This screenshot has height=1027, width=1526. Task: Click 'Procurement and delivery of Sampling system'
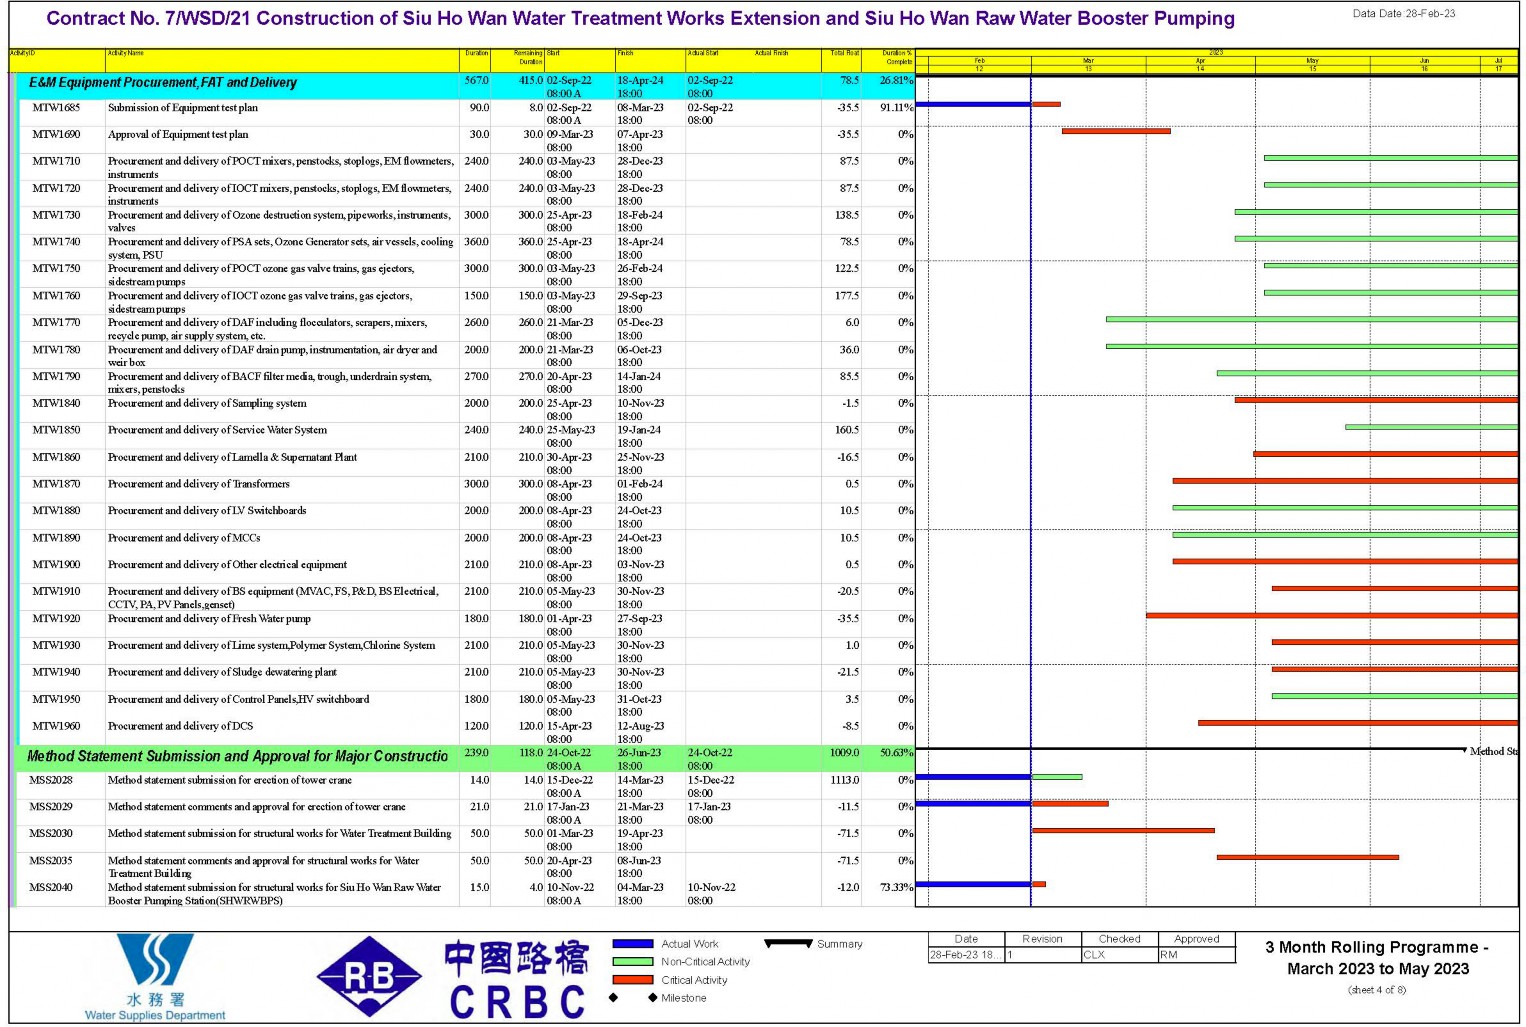pyautogui.click(x=207, y=404)
